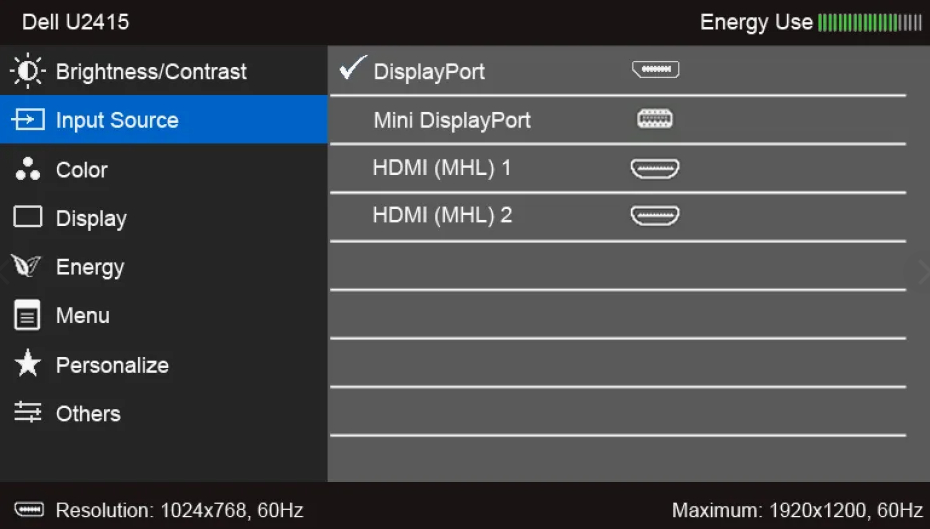Click the checkmark next to DisplayPort
The width and height of the screenshot is (930, 529).
353,70
